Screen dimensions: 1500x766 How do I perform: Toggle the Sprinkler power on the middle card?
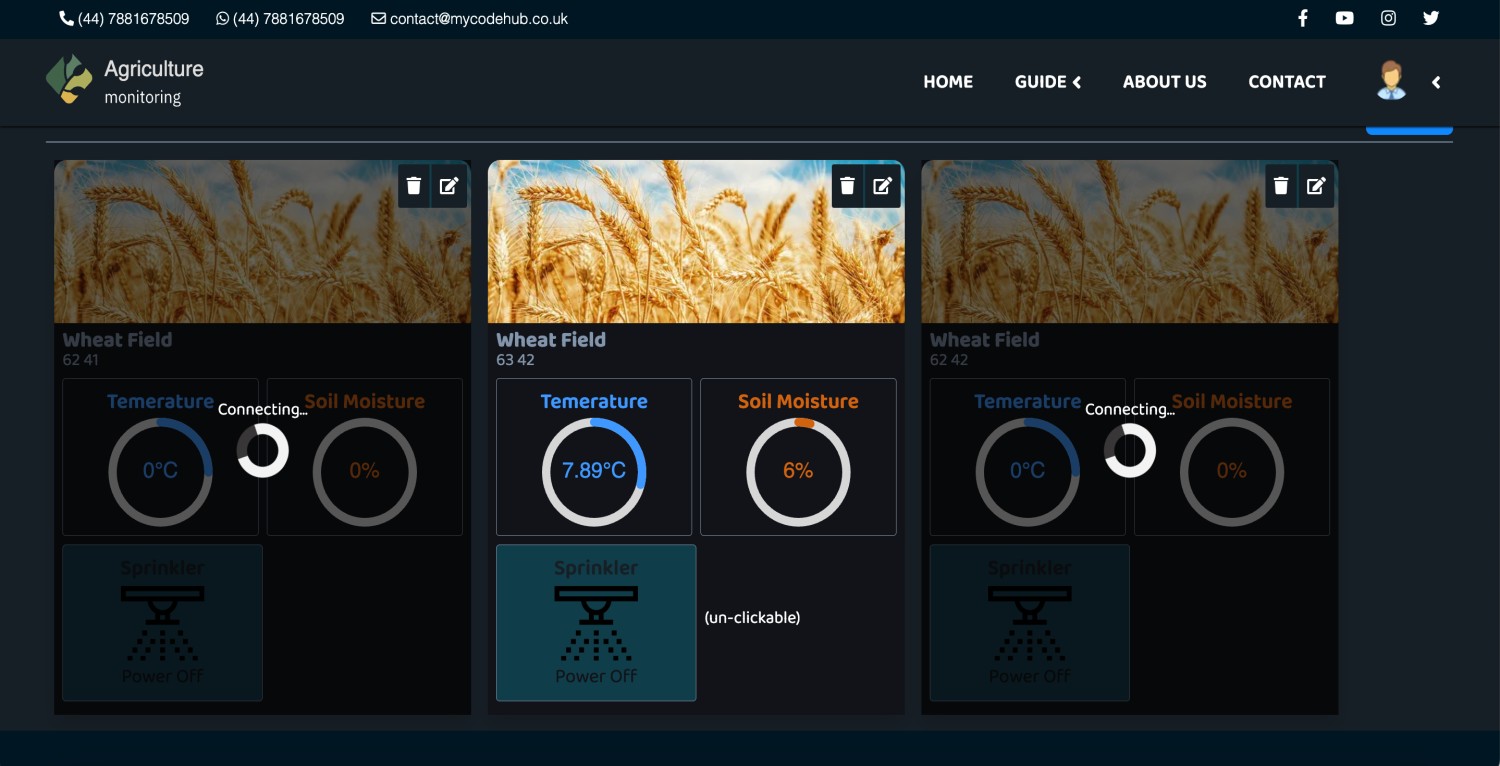tap(596, 622)
